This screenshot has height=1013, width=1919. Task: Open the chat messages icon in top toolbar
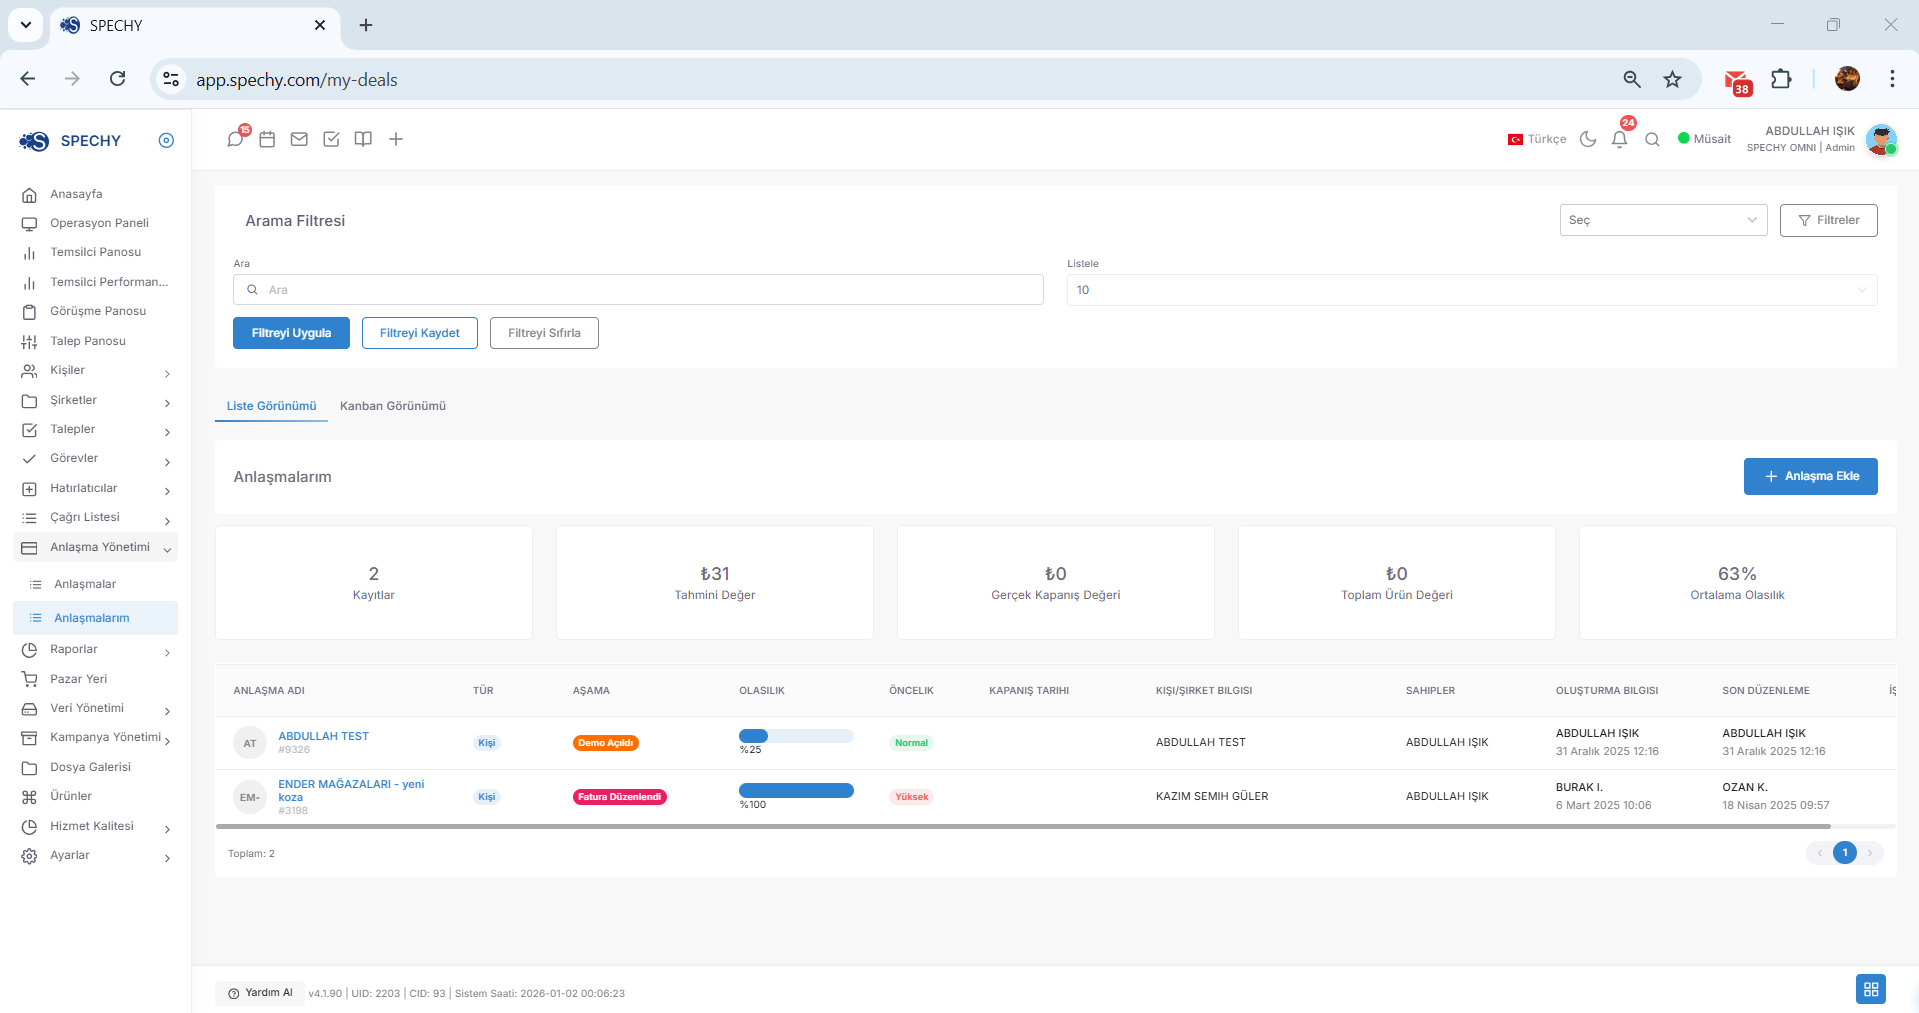pyautogui.click(x=235, y=139)
